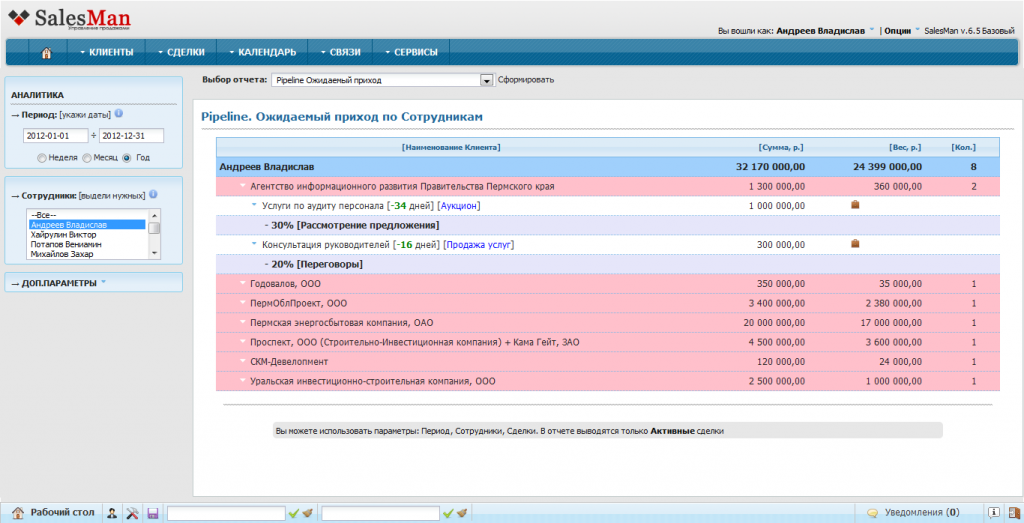This screenshot has width=1024, height=523.
Task: Open Уведомления notifications in bottom bar
Action: pyautogui.click(x=913, y=513)
